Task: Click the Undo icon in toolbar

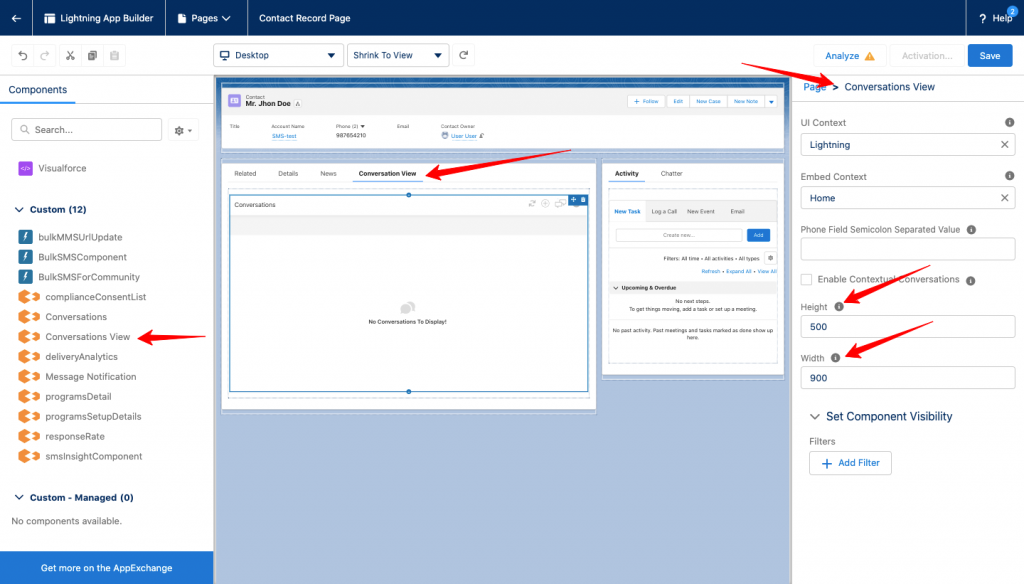Action: [22, 56]
